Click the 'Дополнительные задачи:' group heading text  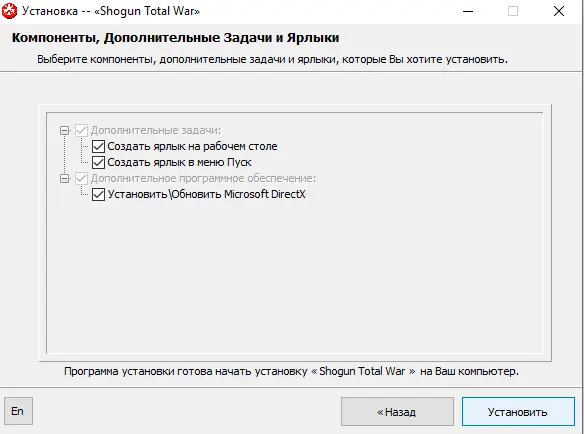tap(156, 130)
